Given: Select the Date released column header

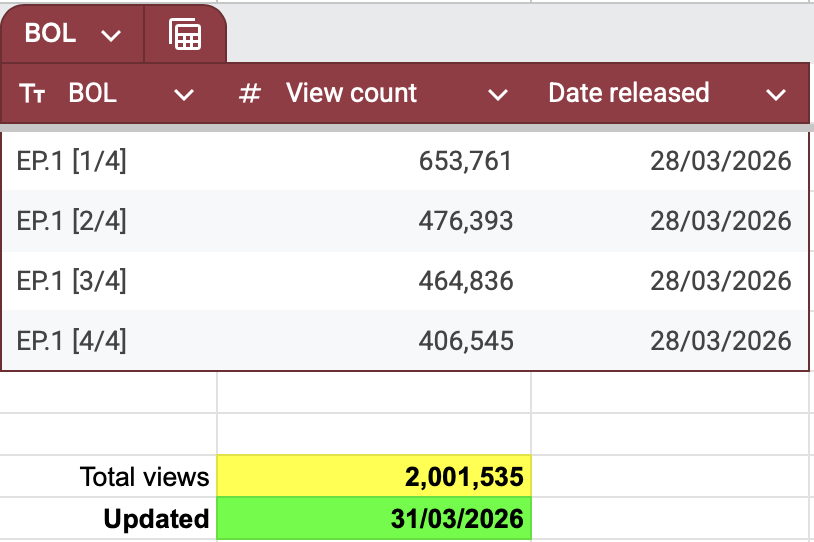Looking at the screenshot, I should [x=670, y=93].
